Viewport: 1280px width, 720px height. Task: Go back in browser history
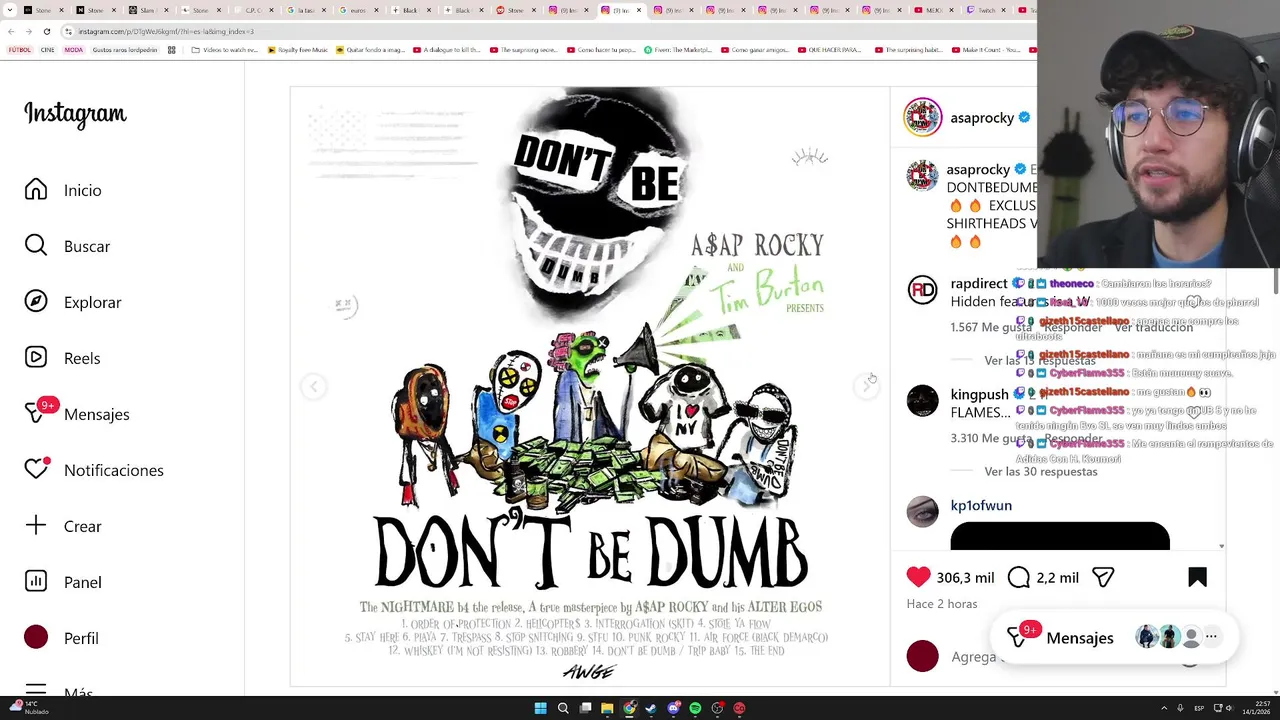[12, 31]
